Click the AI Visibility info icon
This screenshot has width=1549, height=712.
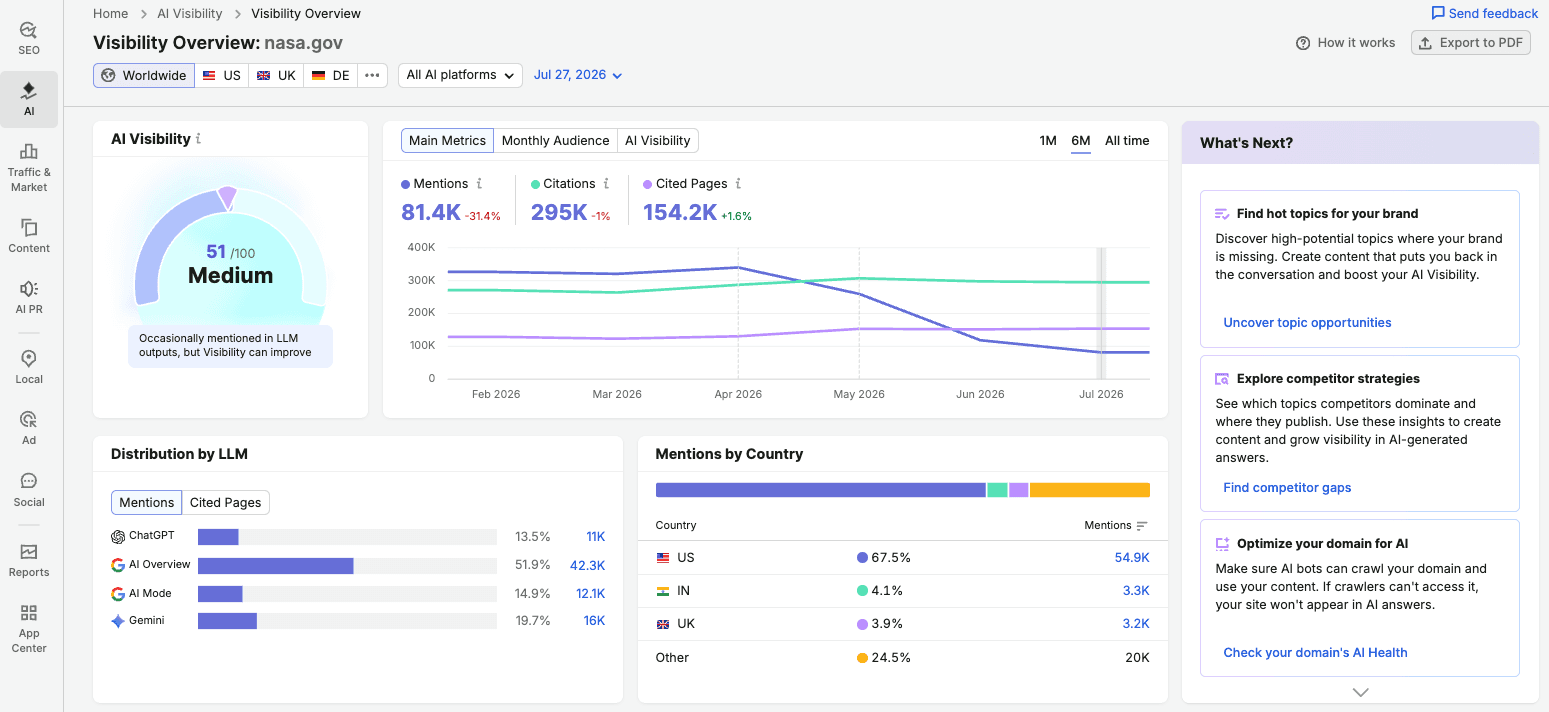pyautogui.click(x=198, y=139)
